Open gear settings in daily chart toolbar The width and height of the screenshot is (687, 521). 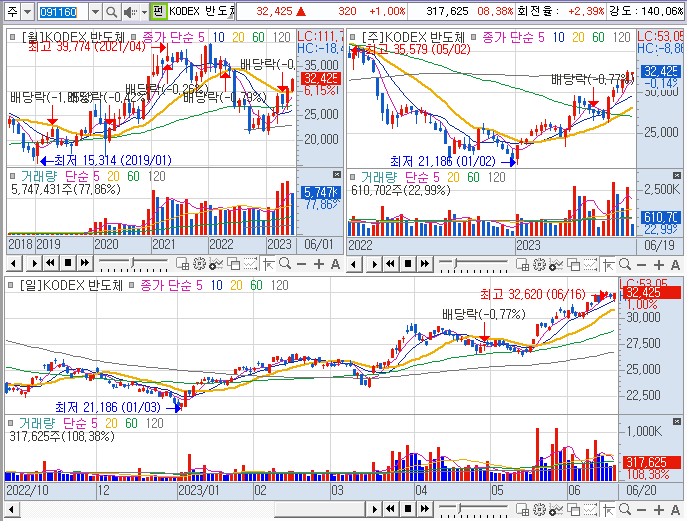pyautogui.click(x=539, y=509)
